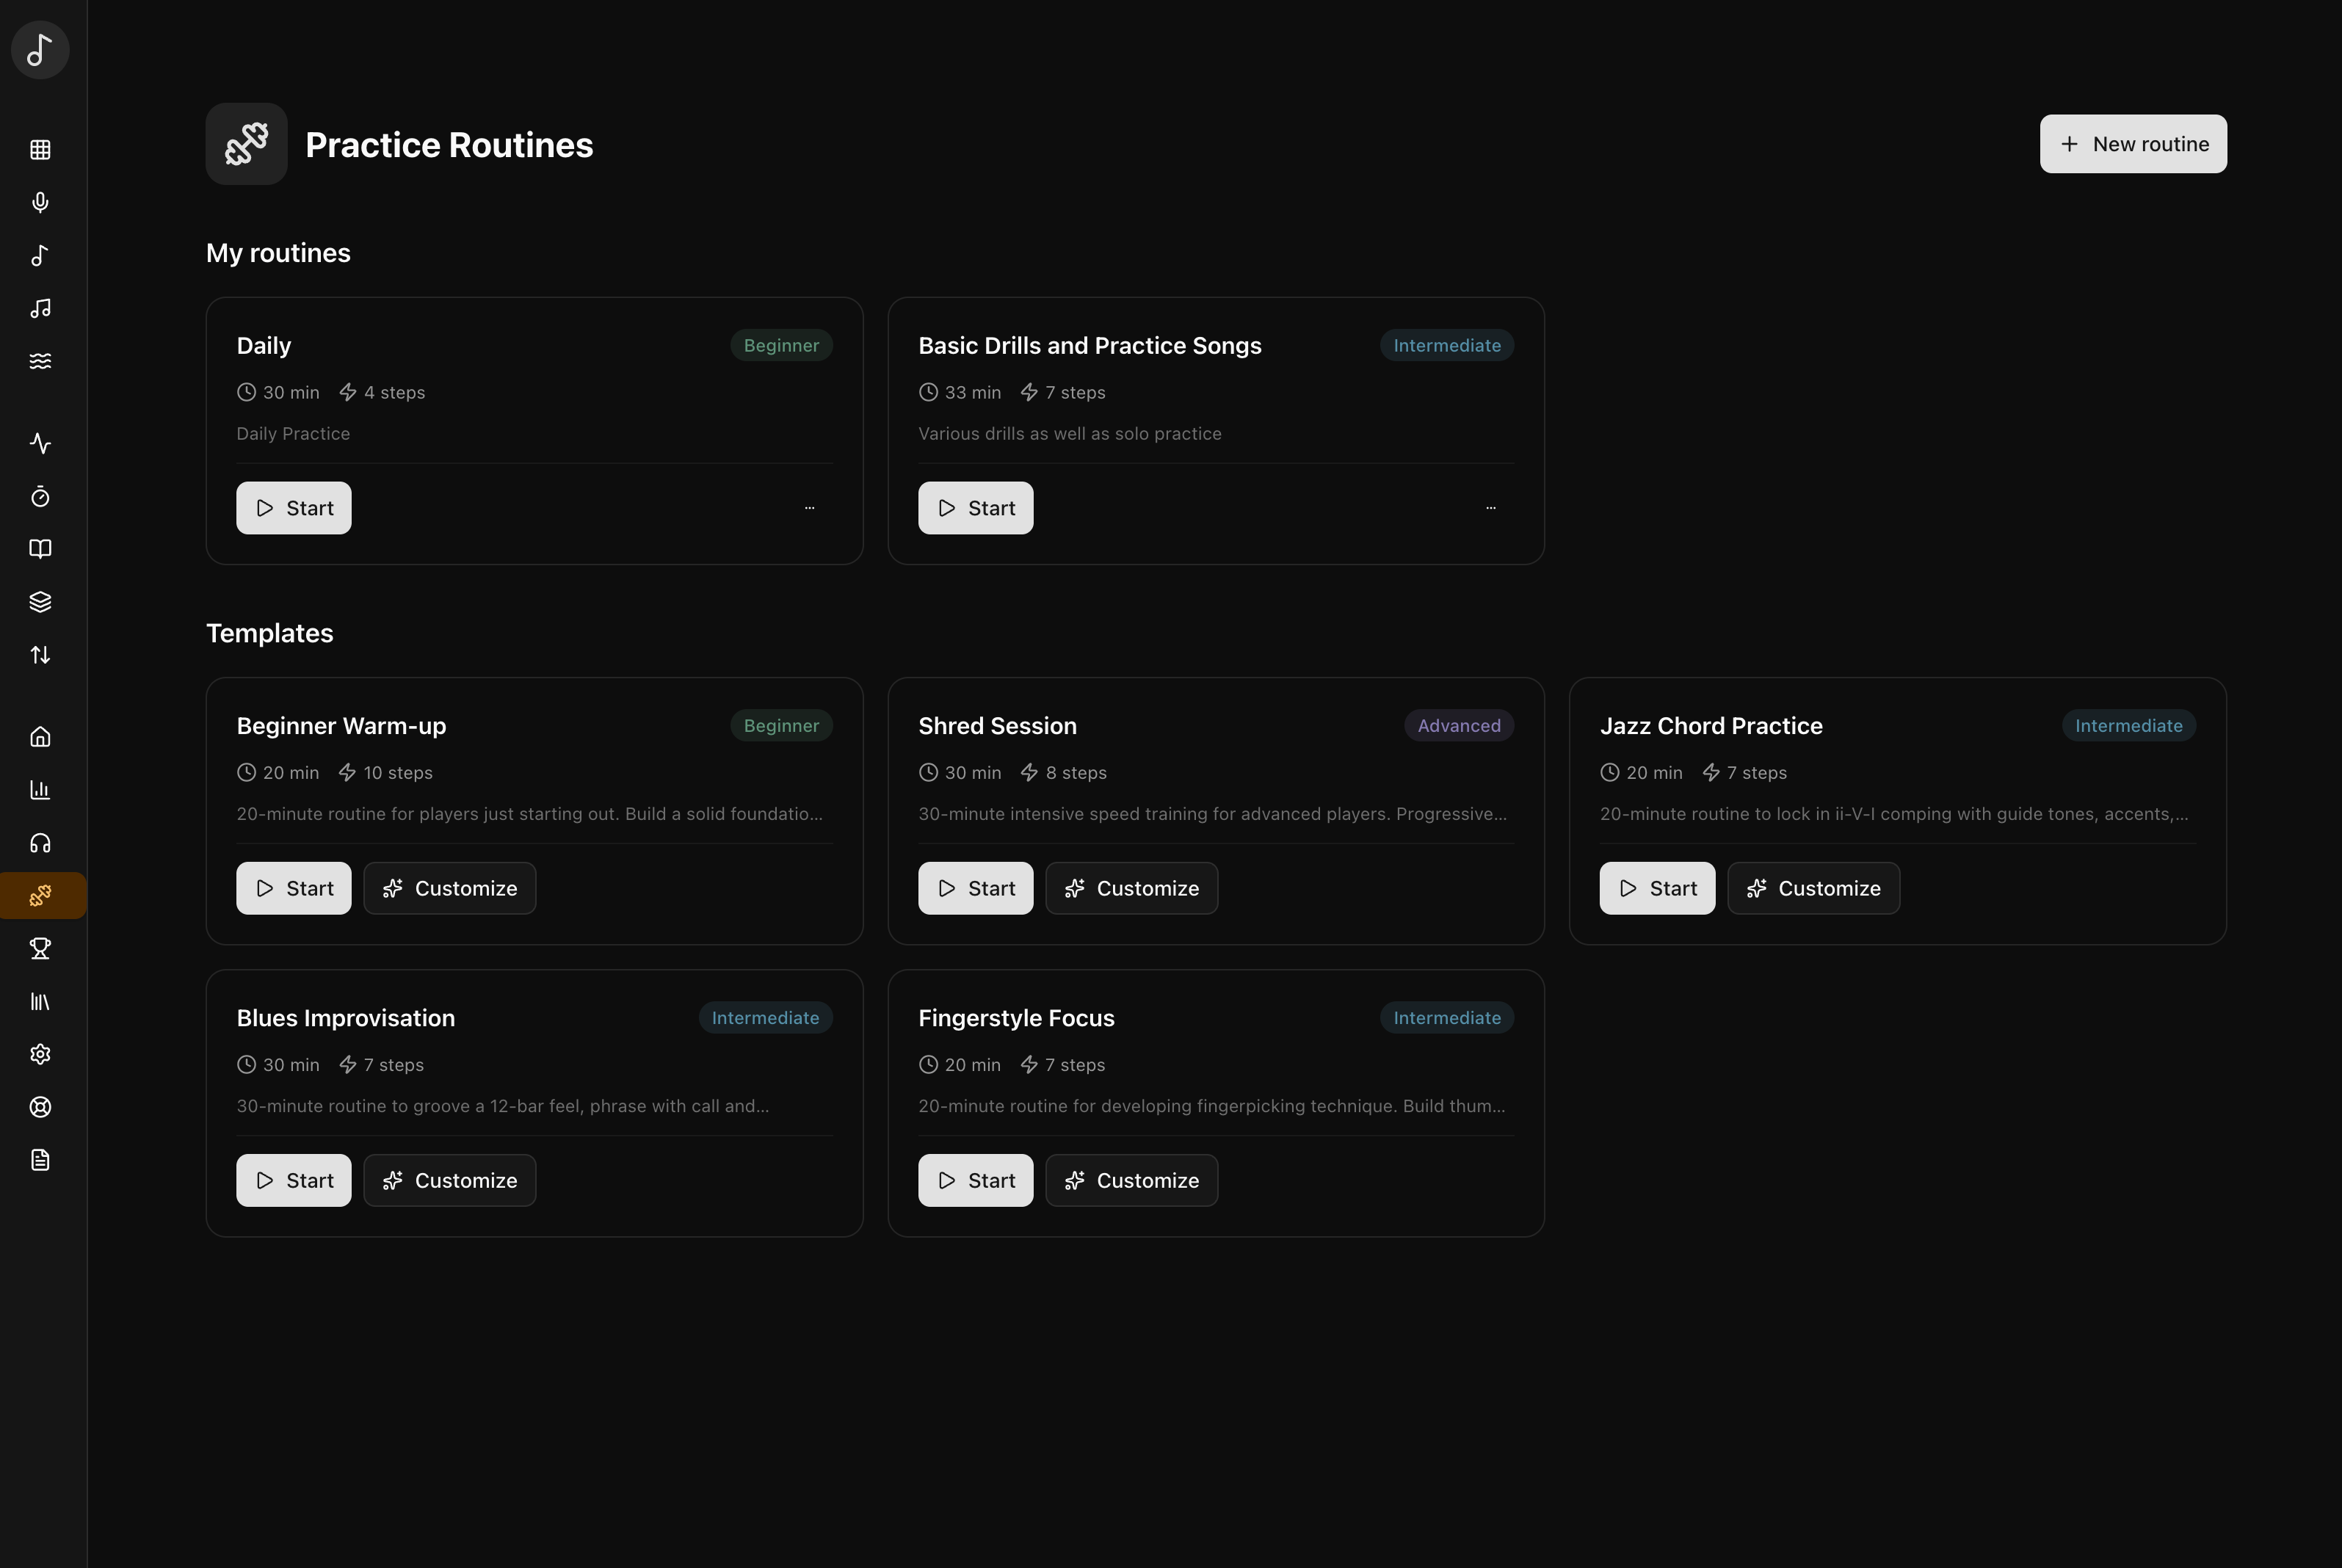Image resolution: width=2342 pixels, height=1568 pixels.
Task: Open the open-book icon in sidebar
Action: click(x=40, y=549)
